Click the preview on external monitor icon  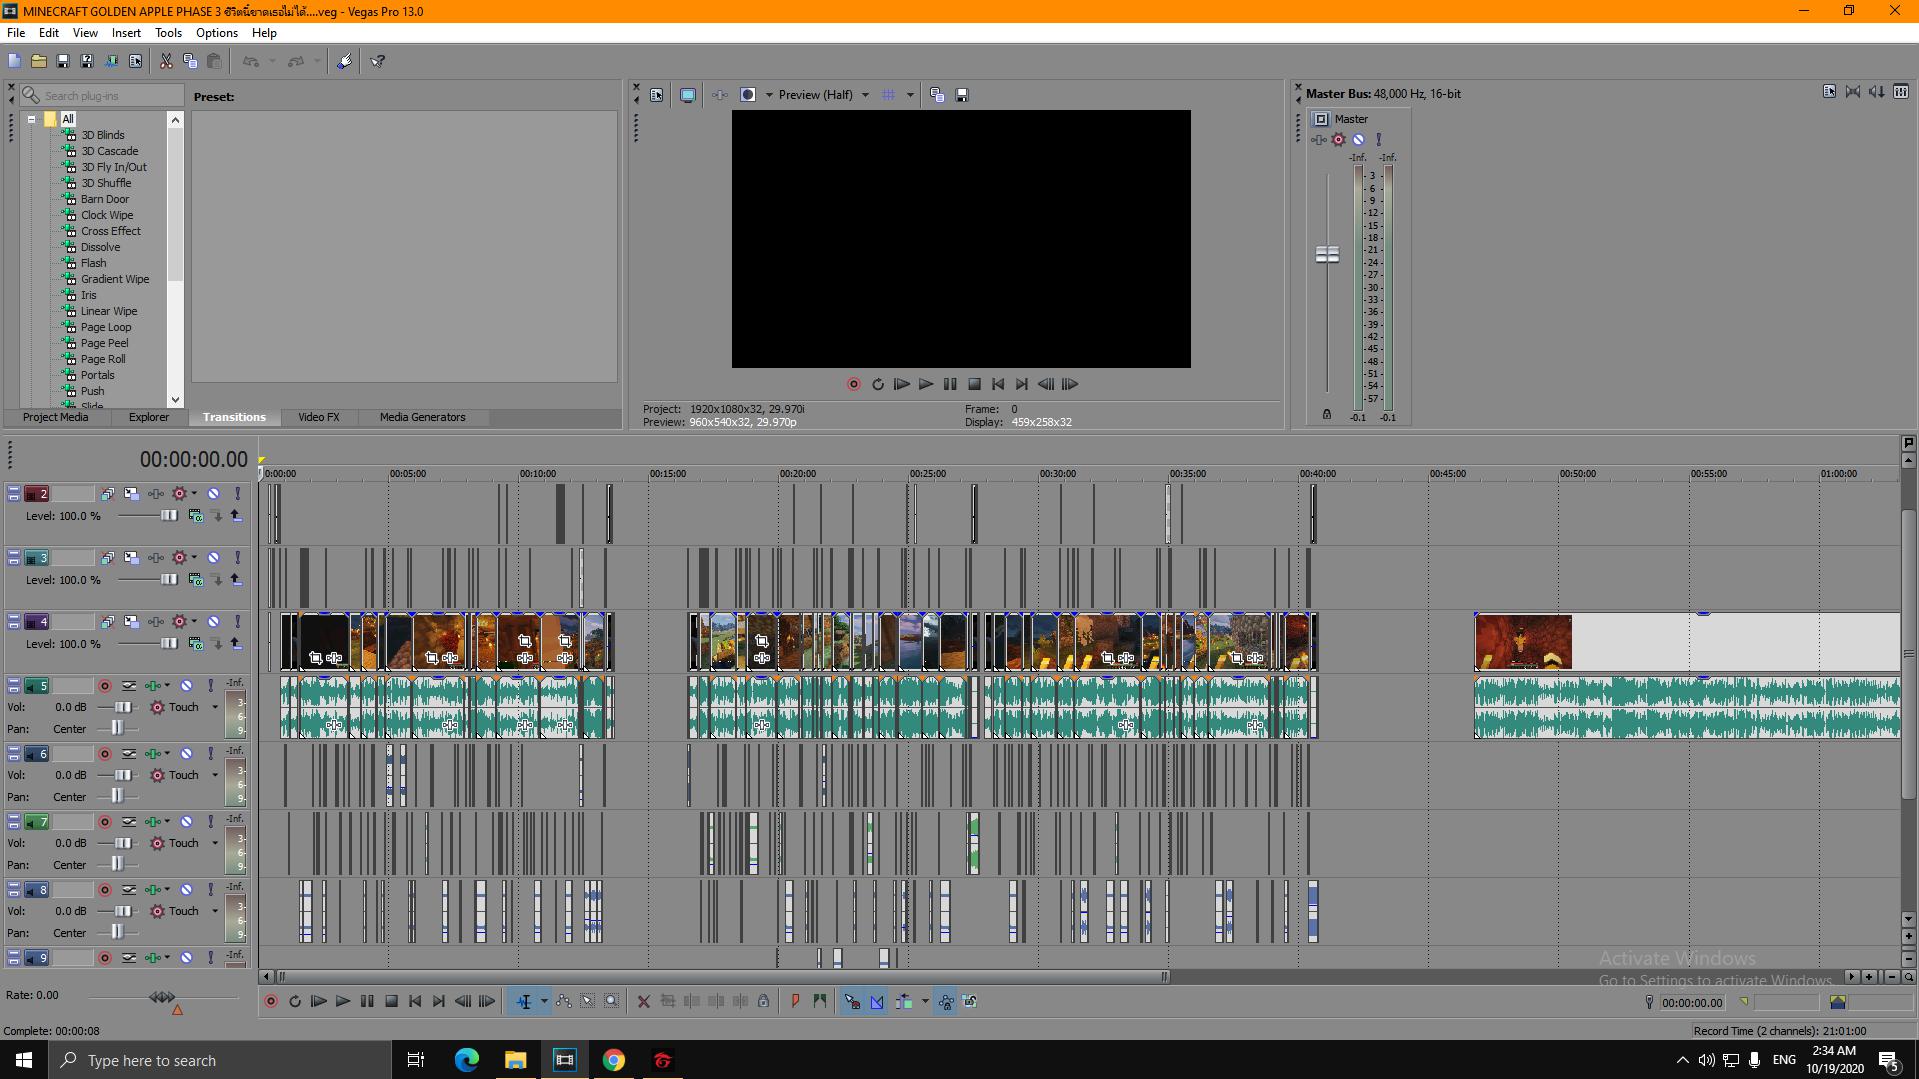click(x=687, y=95)
